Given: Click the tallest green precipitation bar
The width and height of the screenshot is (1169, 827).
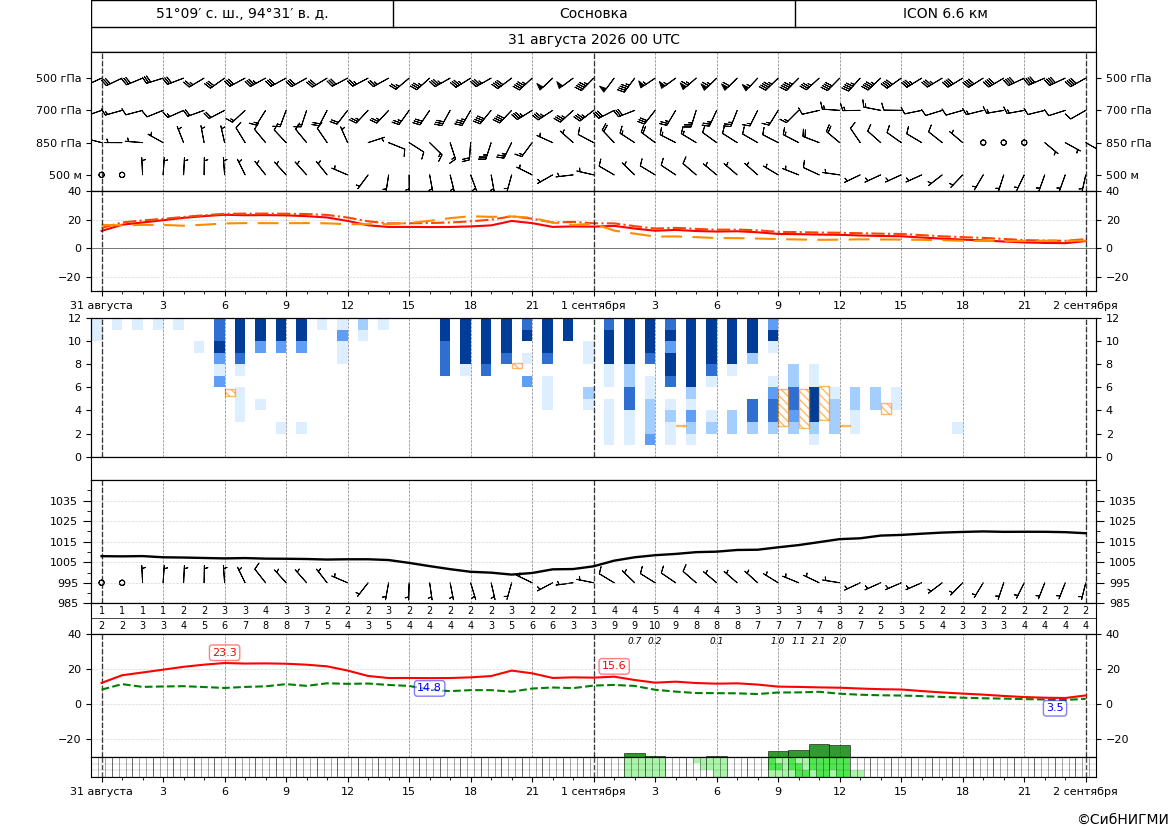Looking at the screenshot, I should pos(819,751).
